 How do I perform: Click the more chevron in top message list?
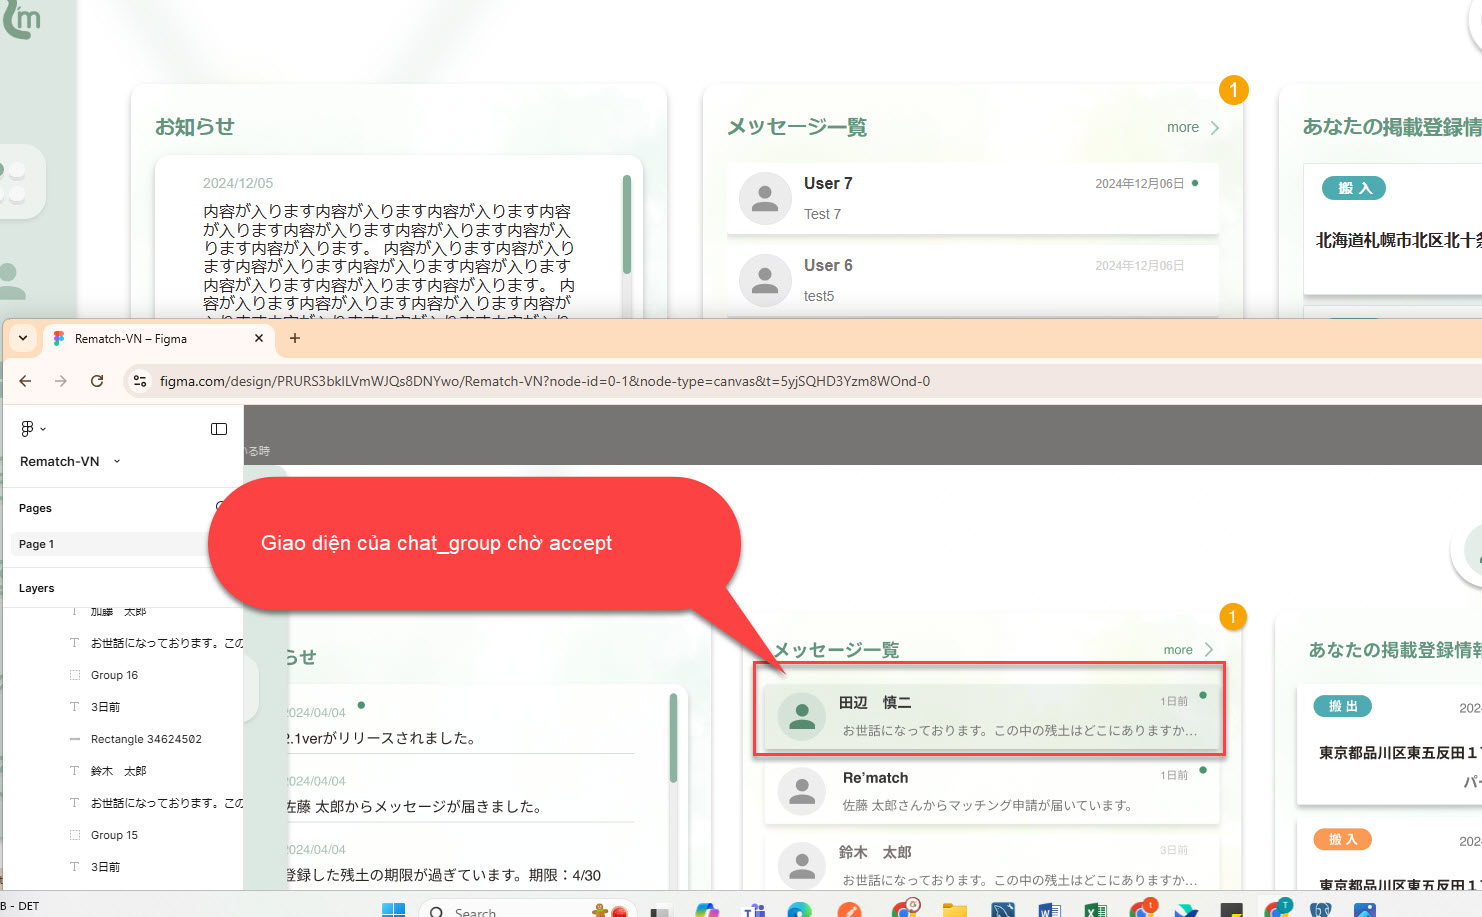click(1215, 128)
